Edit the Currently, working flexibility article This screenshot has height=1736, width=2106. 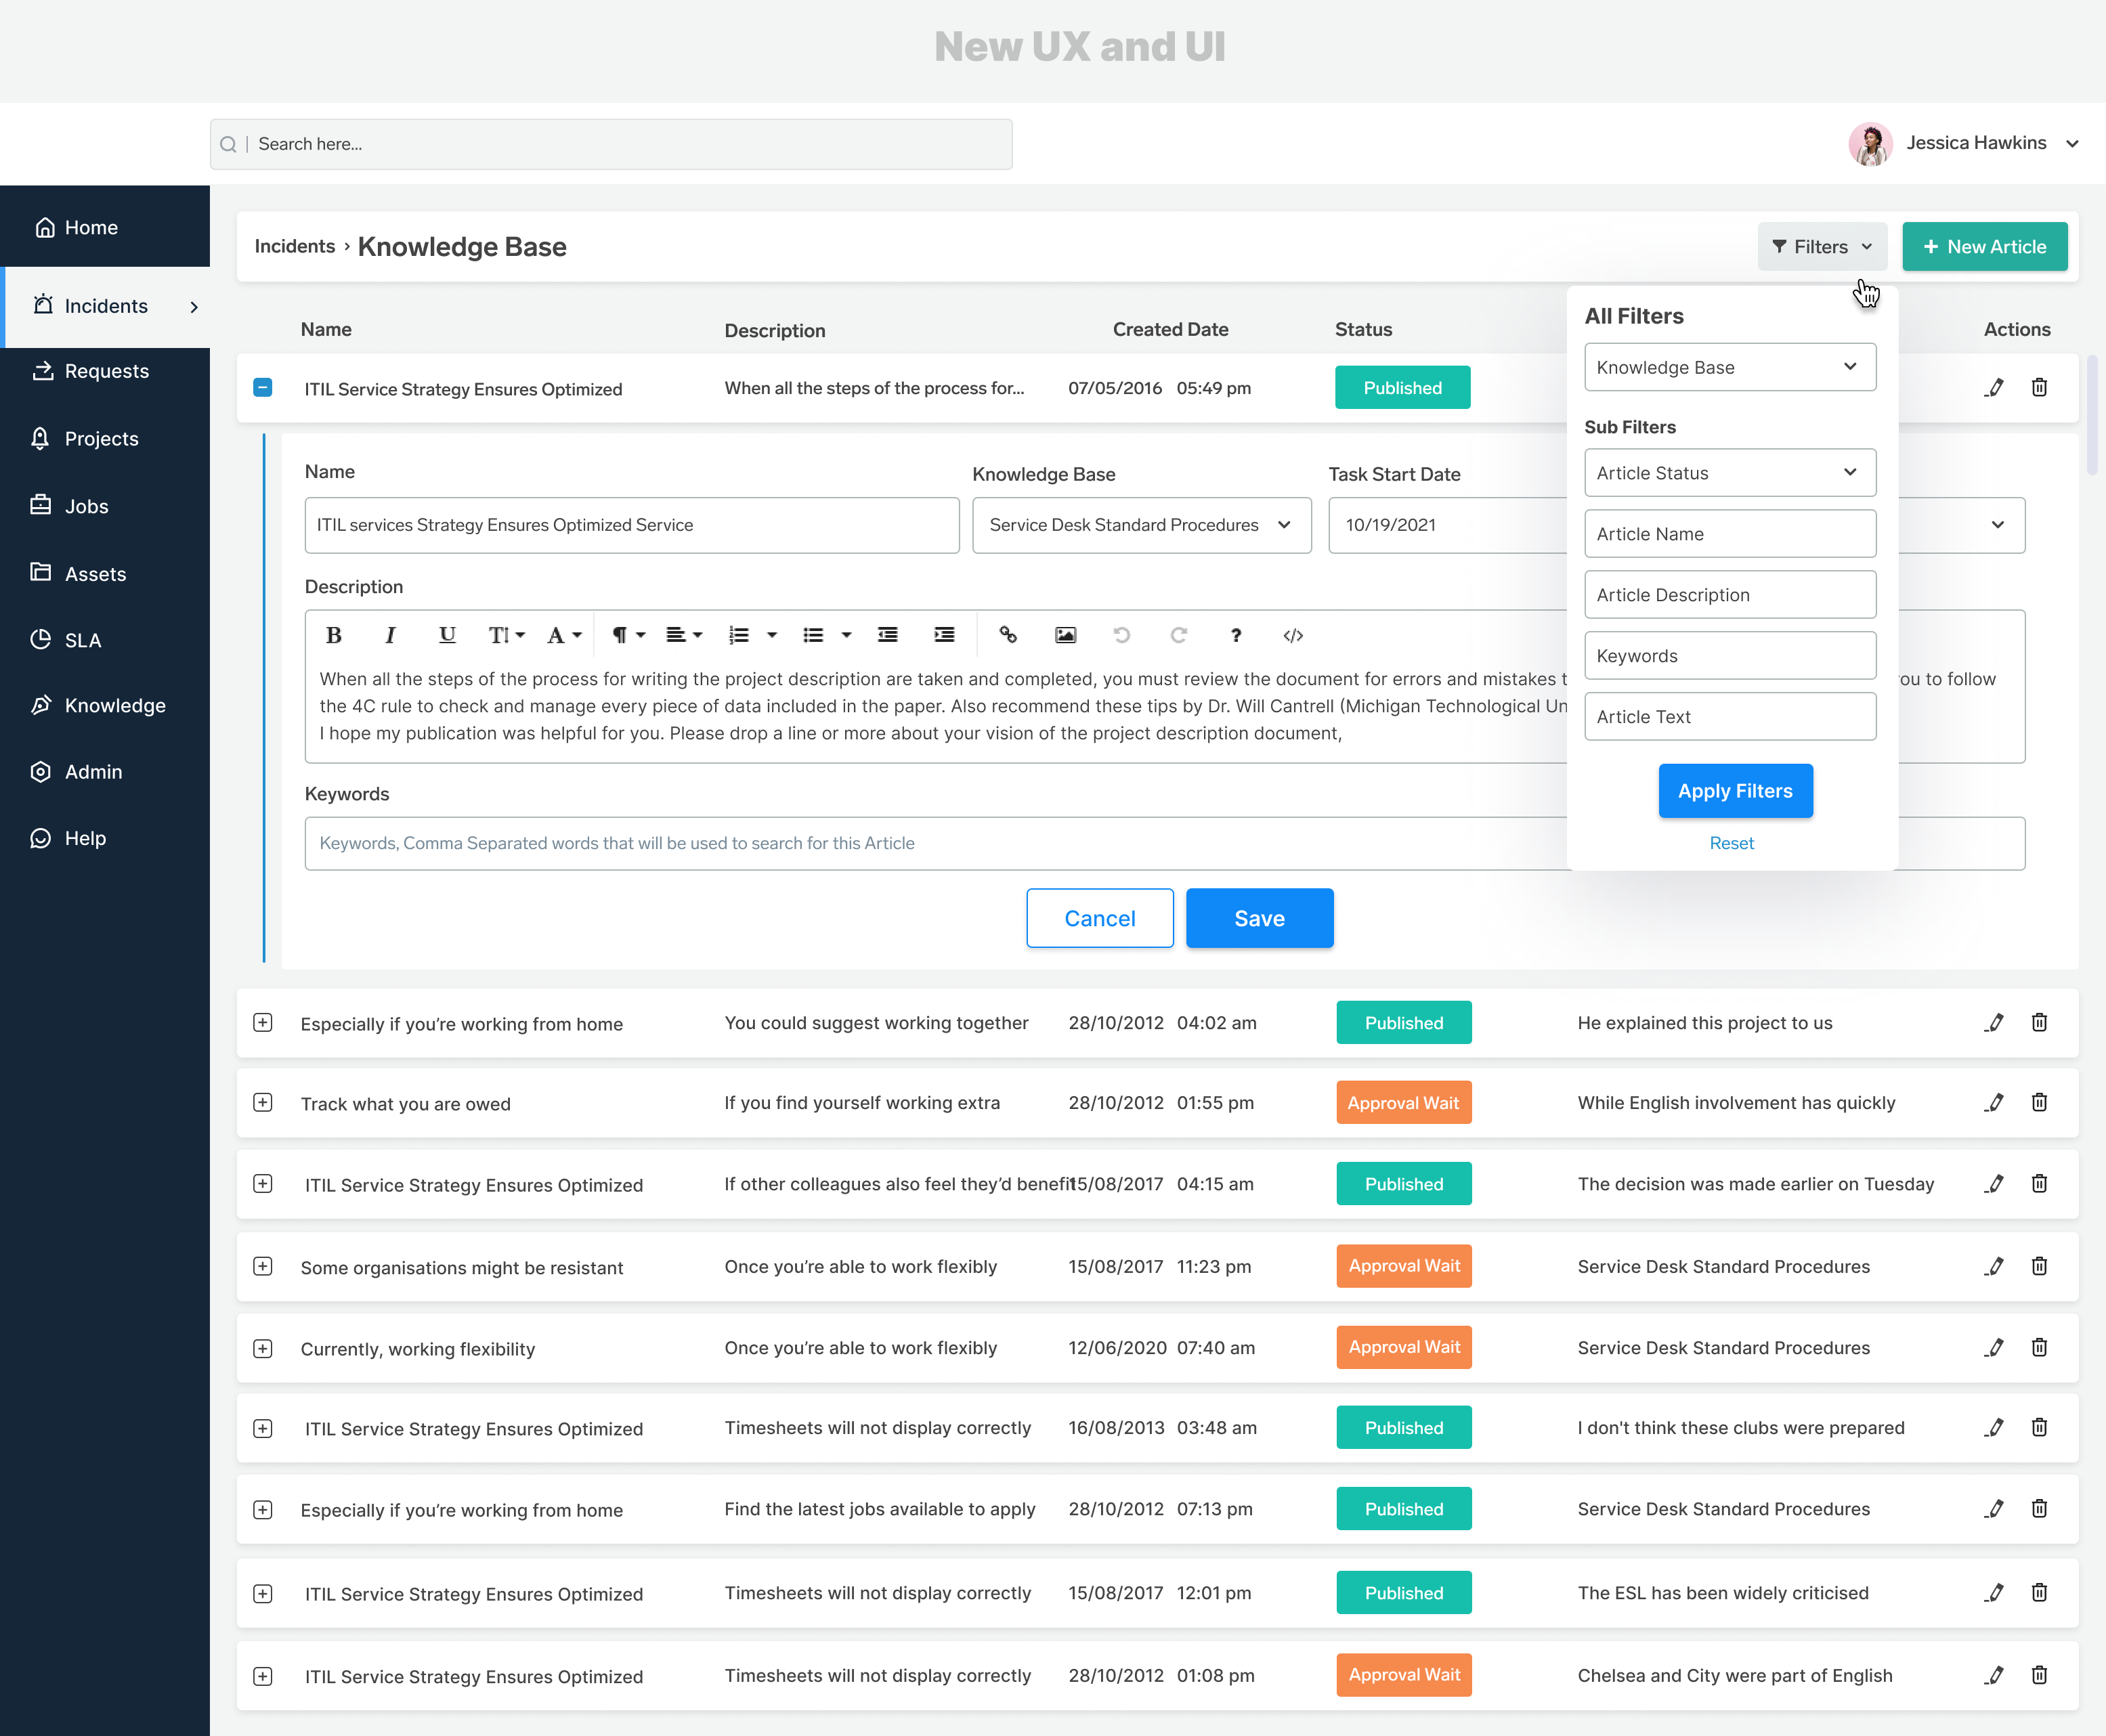pyautogui.click(x=1994, y=1347)
